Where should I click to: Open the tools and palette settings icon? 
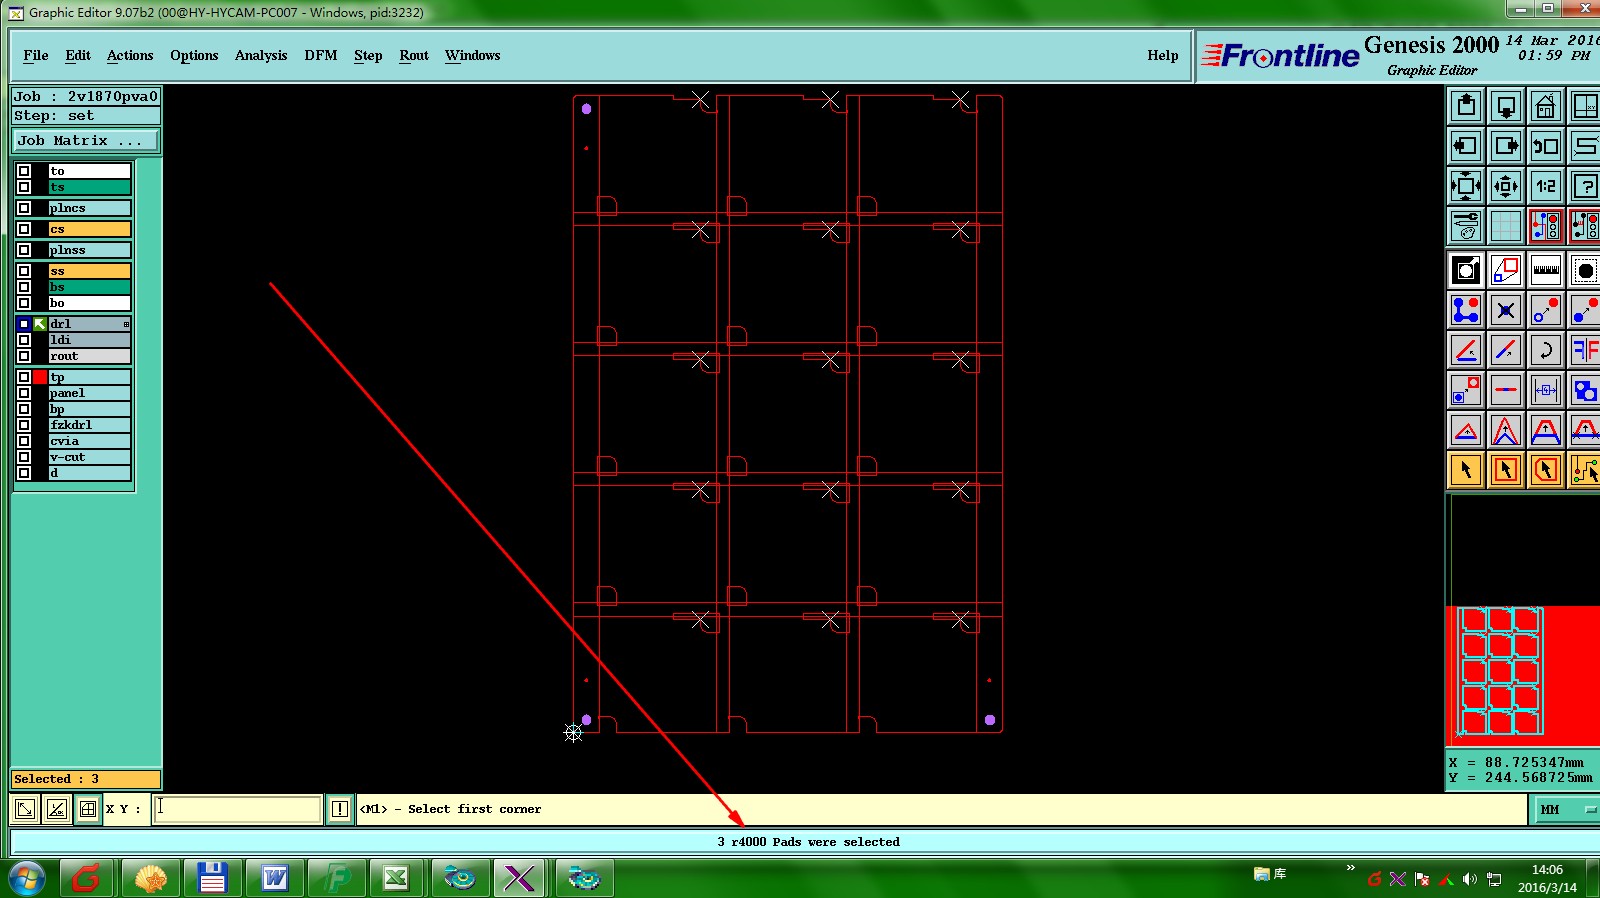click(x=1466, y=226)
